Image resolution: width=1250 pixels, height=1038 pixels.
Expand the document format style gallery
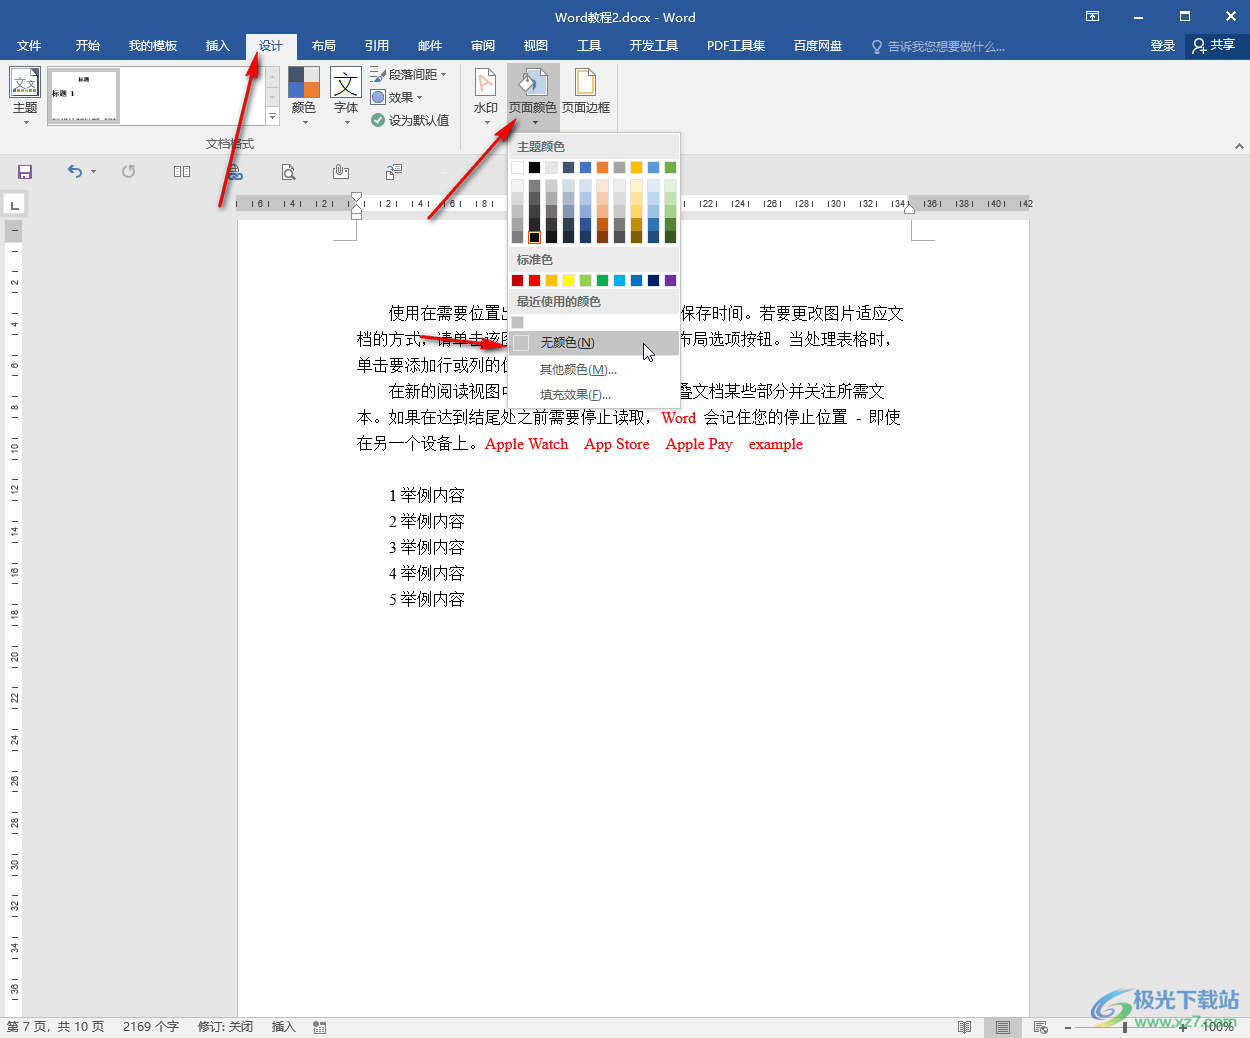click(x=272, y=116)
